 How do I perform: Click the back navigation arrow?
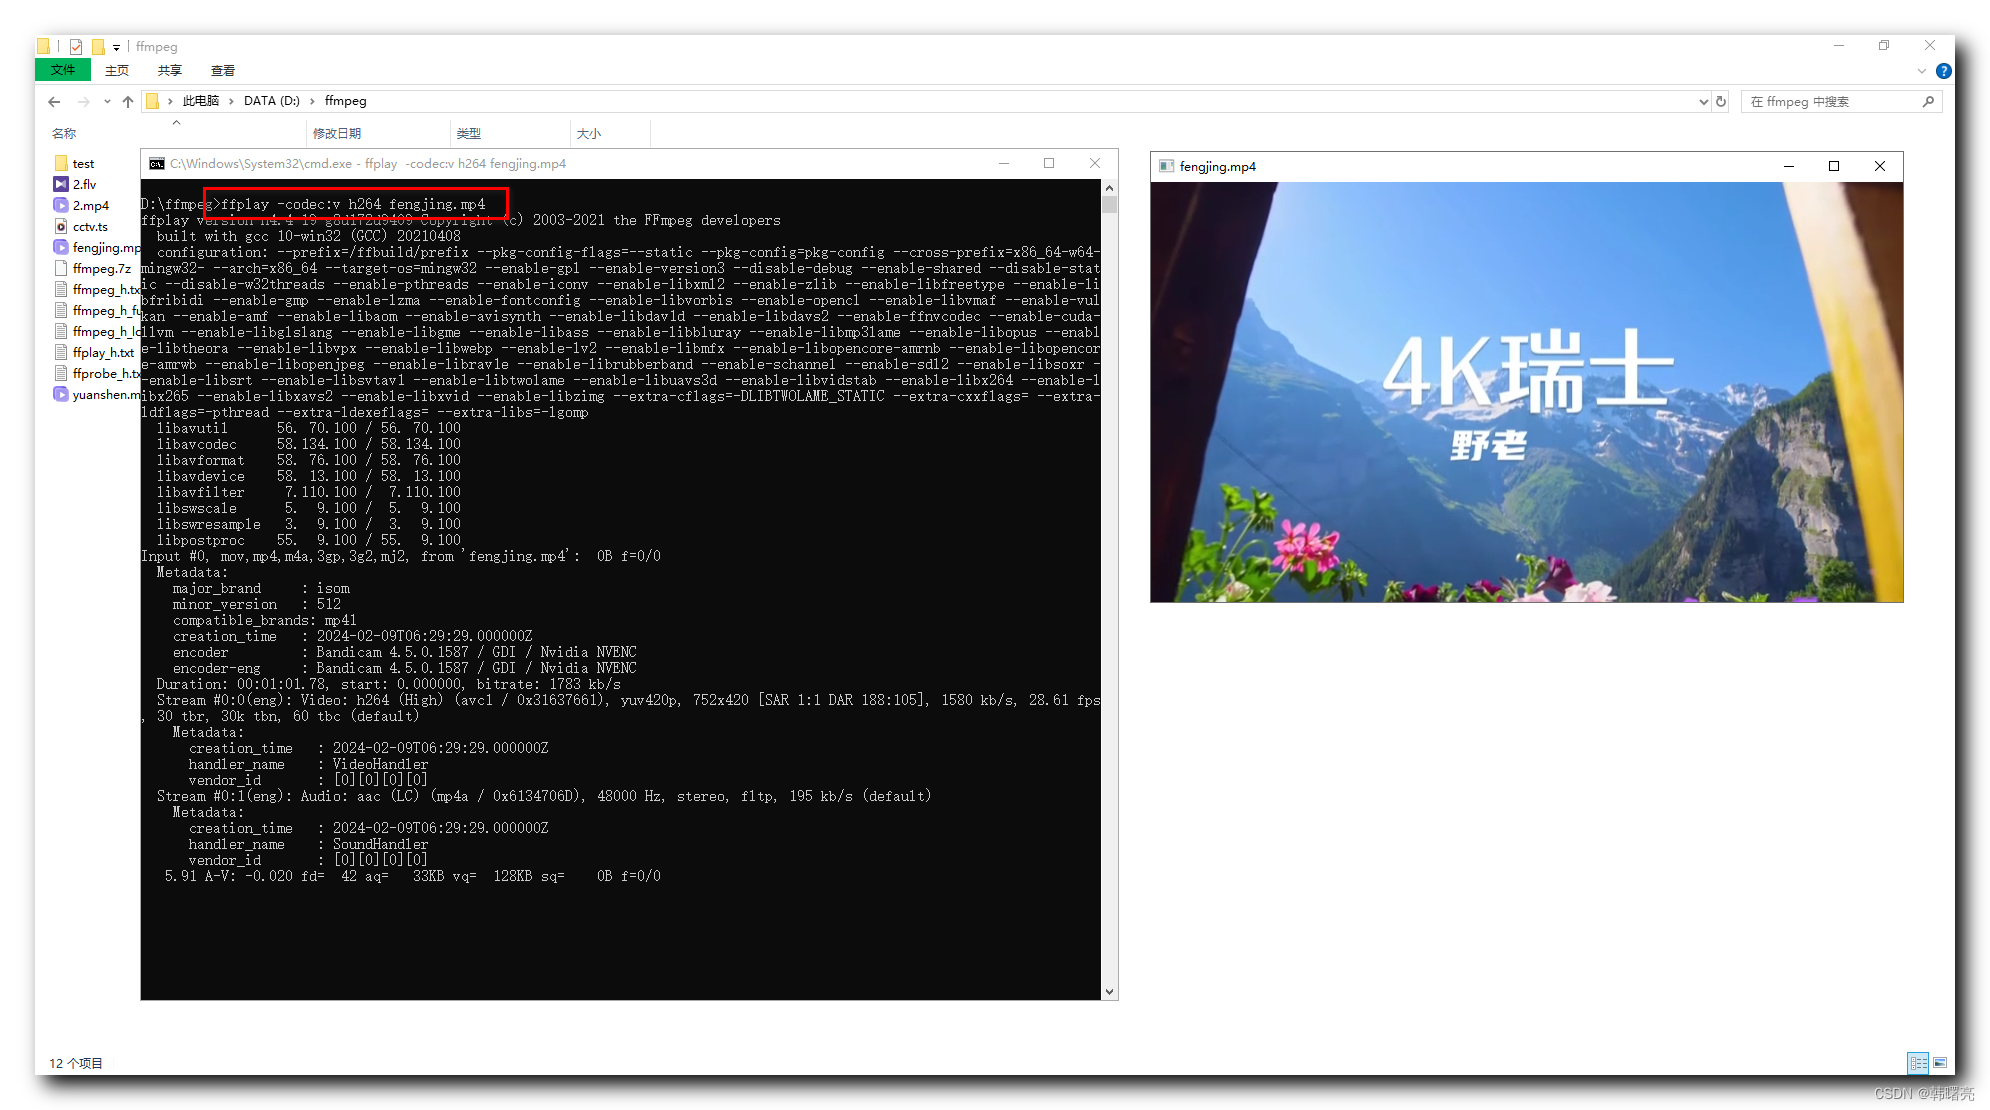point(53,101)
